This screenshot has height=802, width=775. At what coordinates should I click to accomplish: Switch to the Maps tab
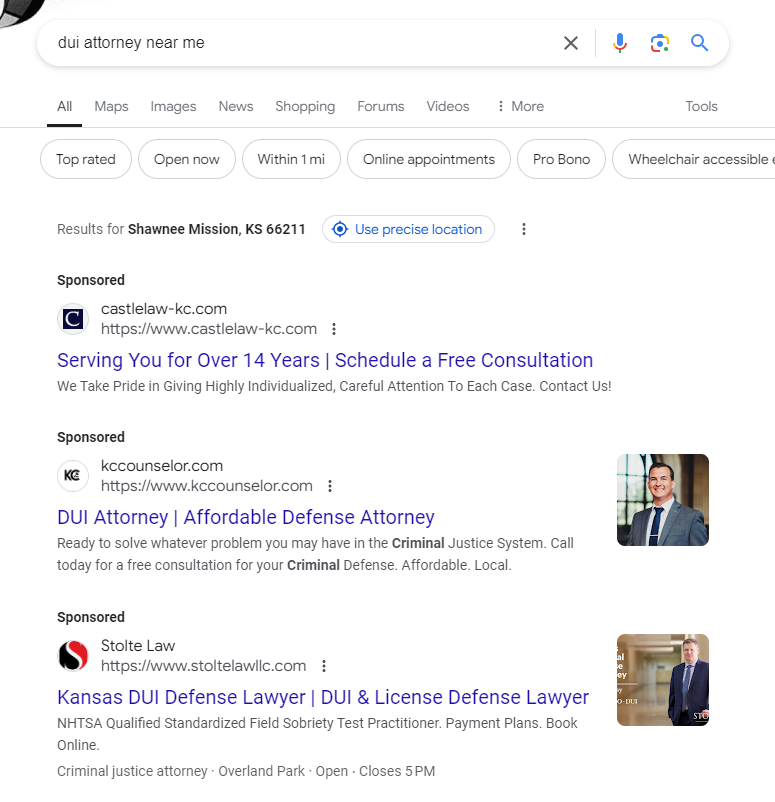pyautogui.click(x=111, y=106)
